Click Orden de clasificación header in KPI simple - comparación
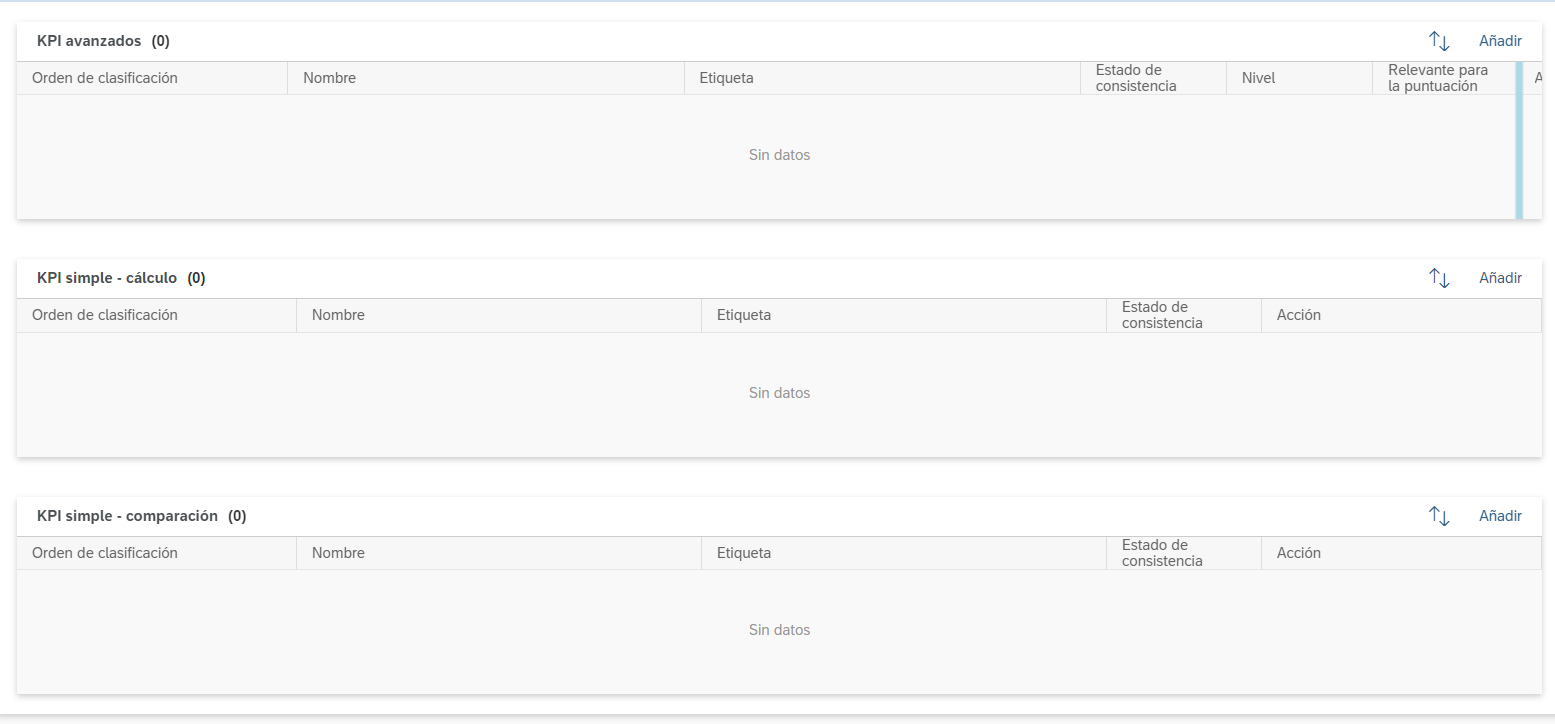1555x724 pixels. pyautogui.click(x=156, y=553)
